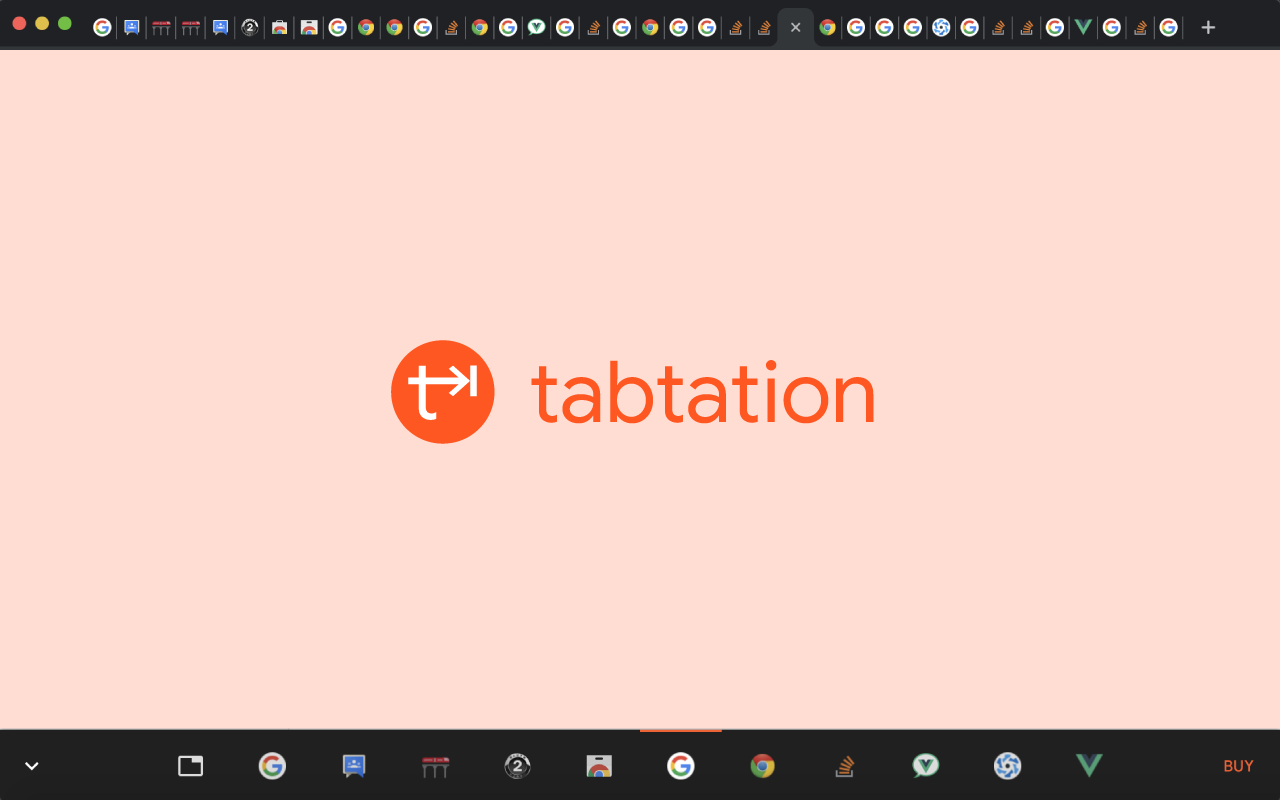The width and height of the screenshot is (1280, 800).
Task: Click the Chrome Web Store favicon
Action: point(599,766)
